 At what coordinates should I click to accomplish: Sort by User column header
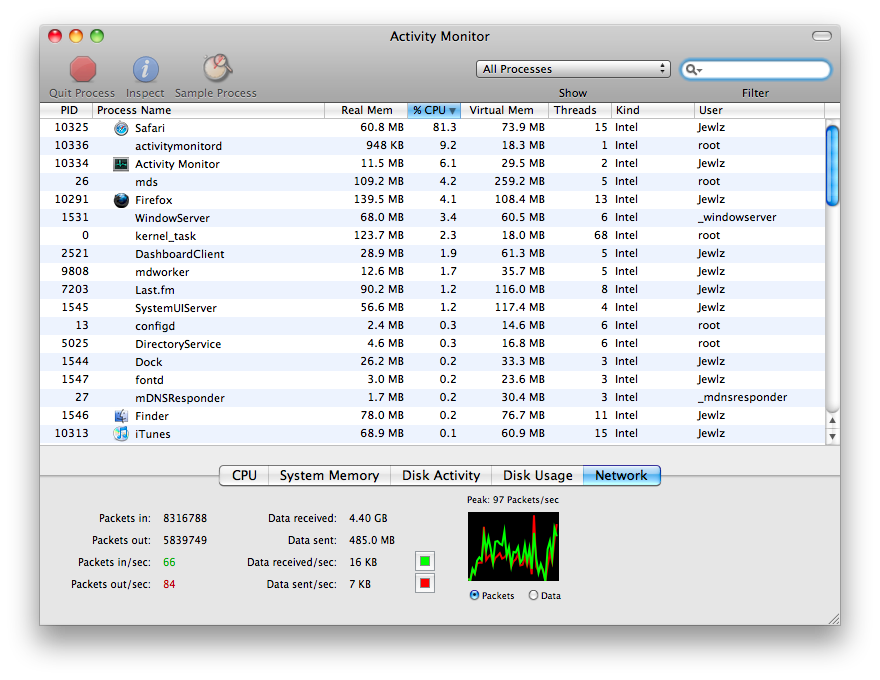[759, 110]
